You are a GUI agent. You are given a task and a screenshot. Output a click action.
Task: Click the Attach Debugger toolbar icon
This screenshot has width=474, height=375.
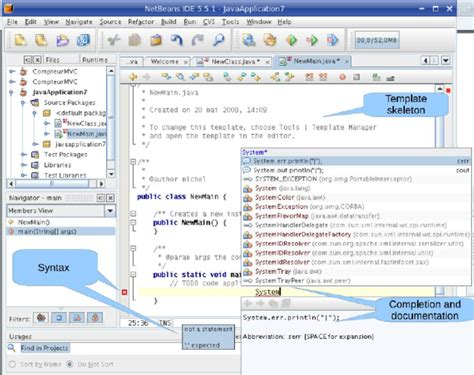click(332, 40)
